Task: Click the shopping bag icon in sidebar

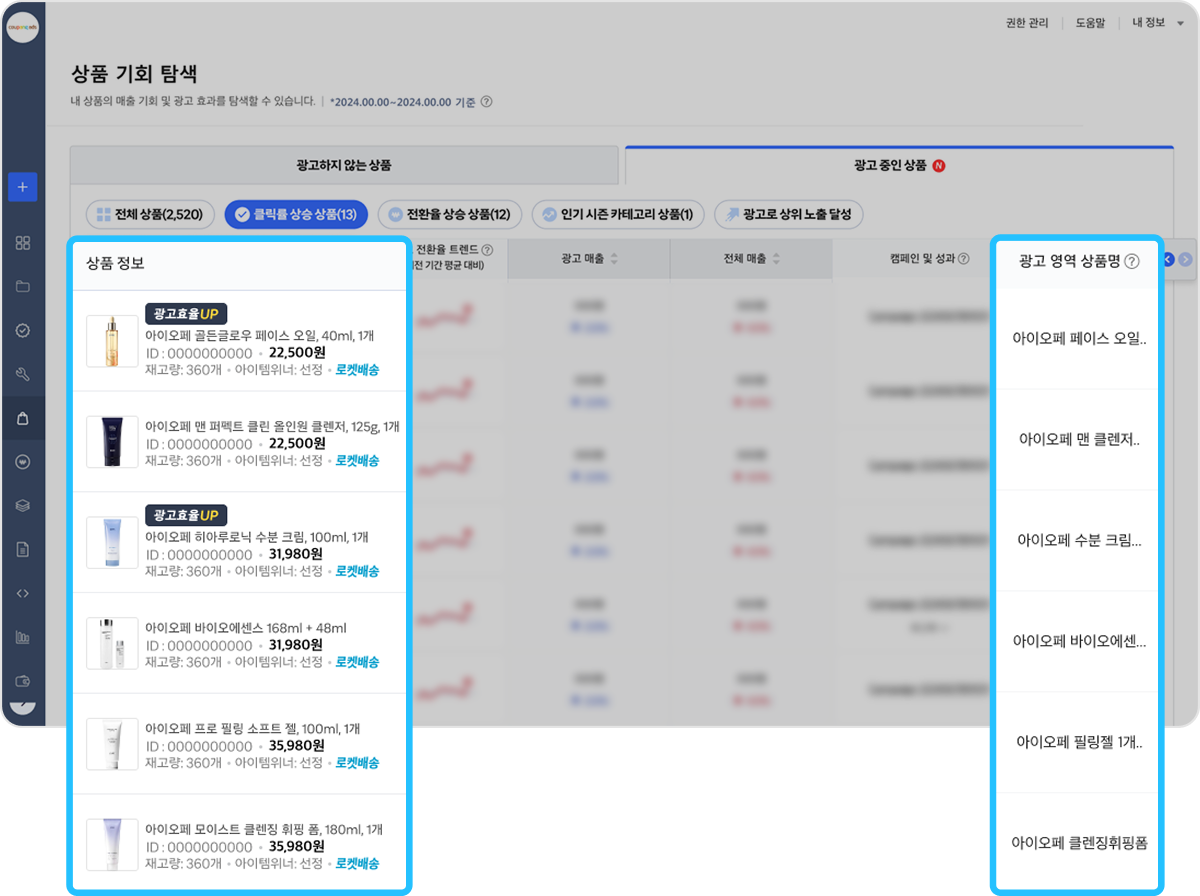Action: [23, 419]
